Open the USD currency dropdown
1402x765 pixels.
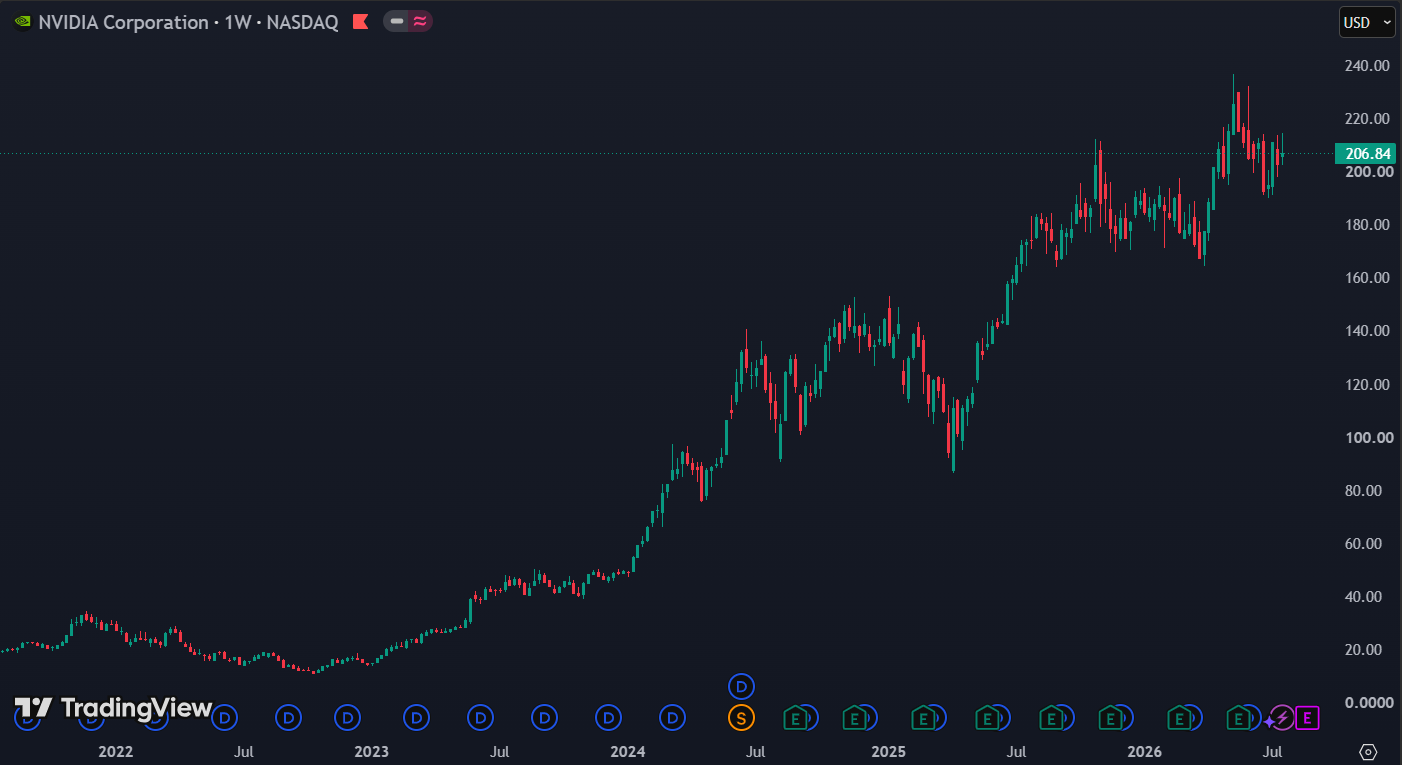1367,22
